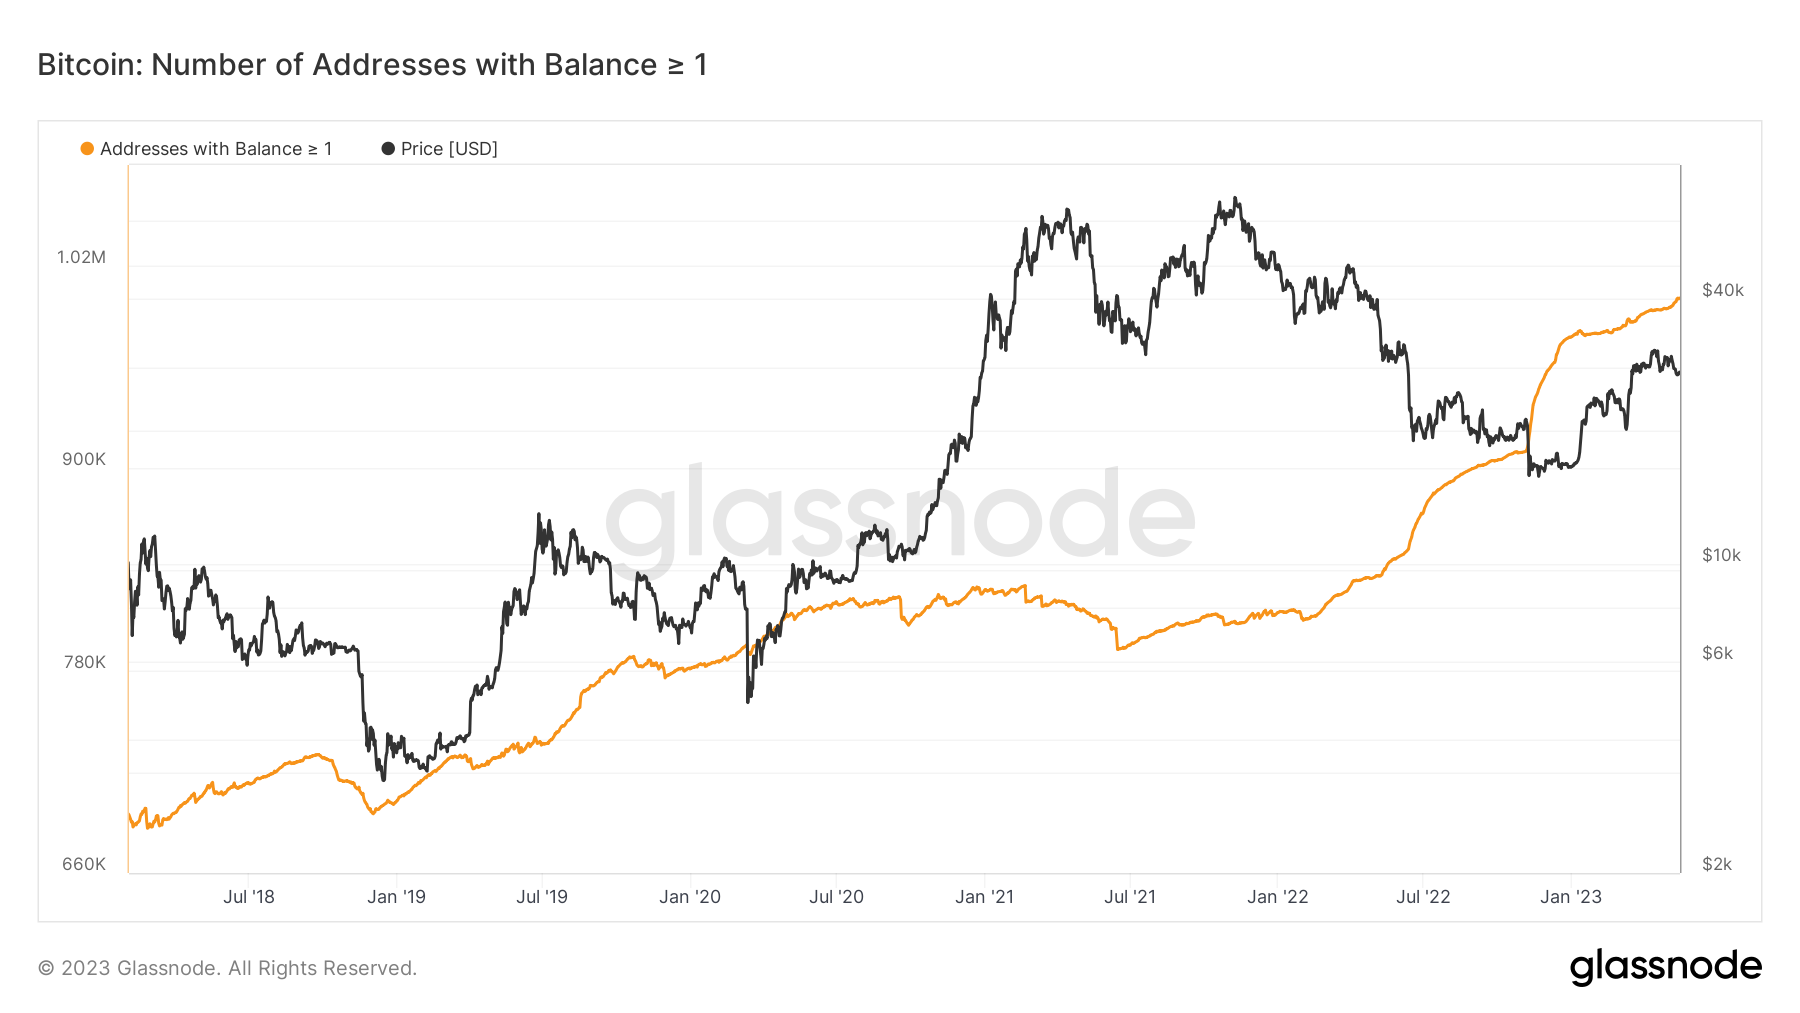Click the 900K left axis label
Viewport: 1800px width, 1013px height.
(x=84, y=460)
